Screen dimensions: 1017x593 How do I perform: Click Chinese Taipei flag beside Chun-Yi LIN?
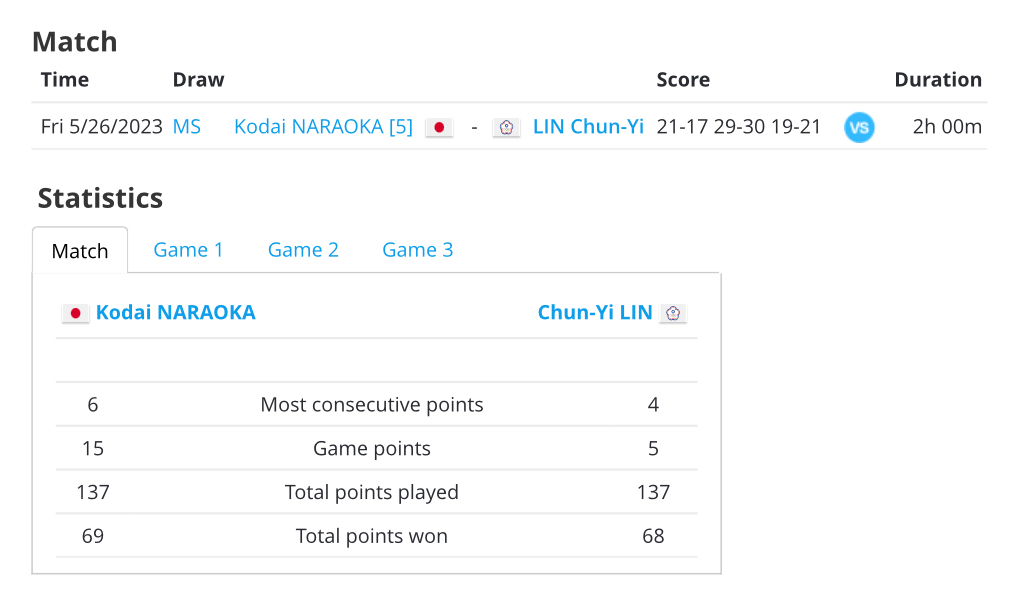pos(673,313)
